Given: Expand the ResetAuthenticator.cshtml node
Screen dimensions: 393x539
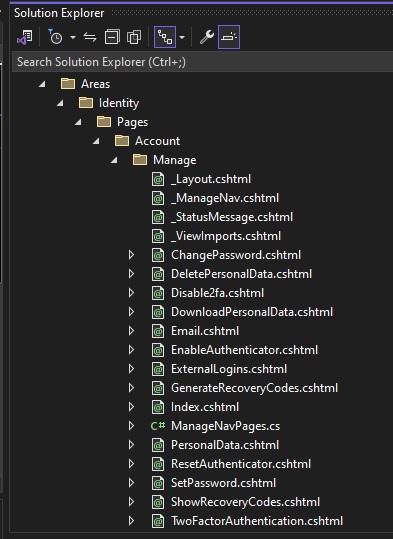Looking at the screenshot, I should pos(131,464).
